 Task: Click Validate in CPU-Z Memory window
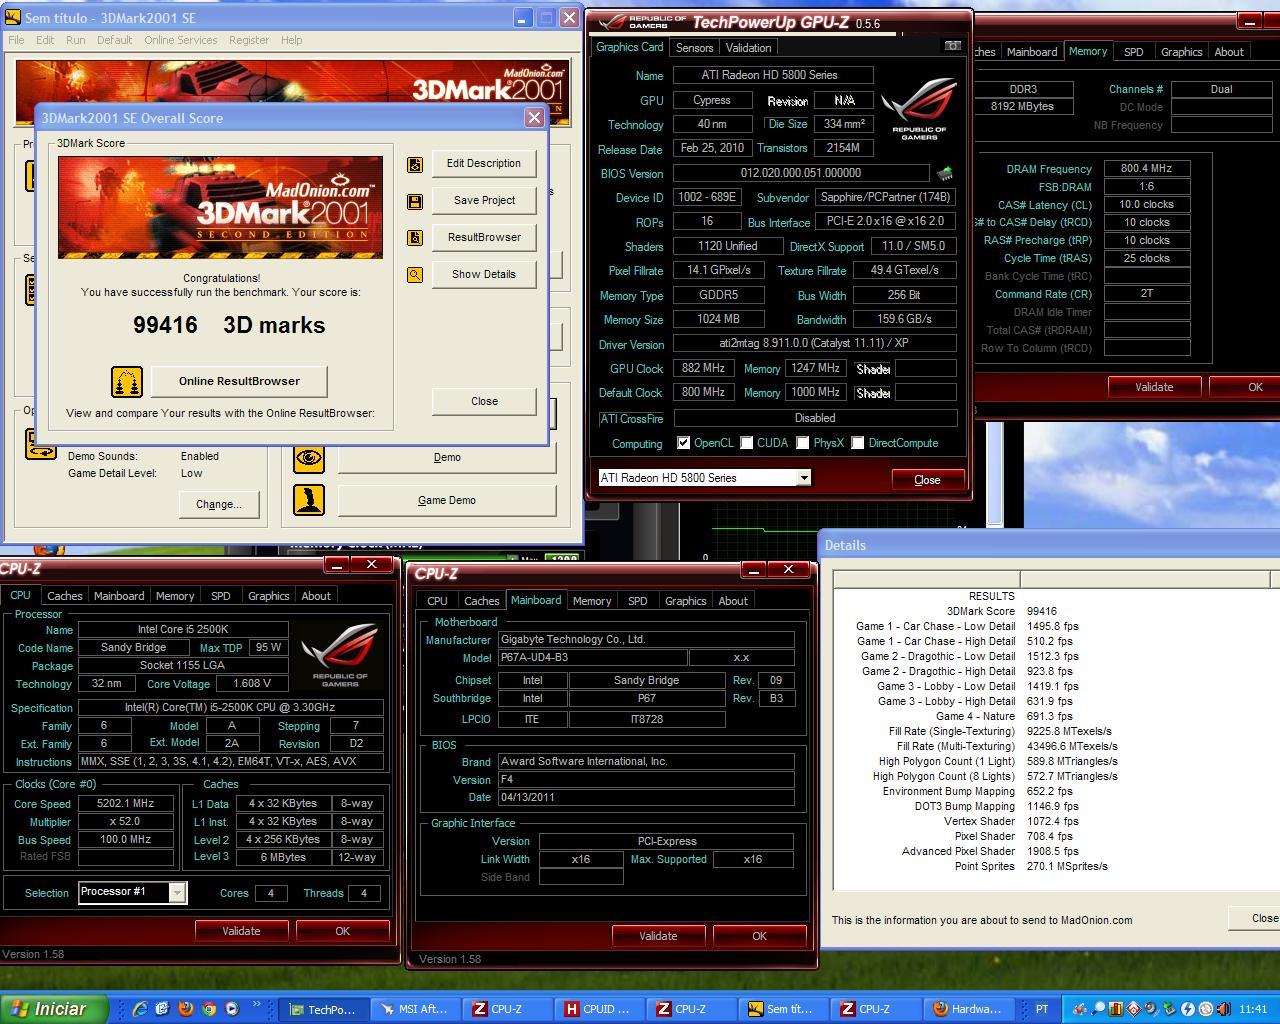point(1154,387)
